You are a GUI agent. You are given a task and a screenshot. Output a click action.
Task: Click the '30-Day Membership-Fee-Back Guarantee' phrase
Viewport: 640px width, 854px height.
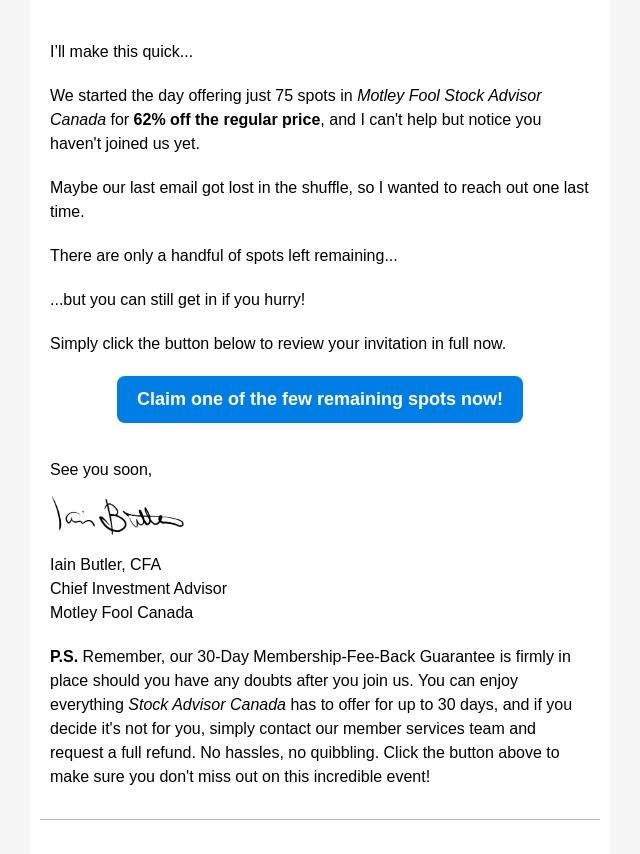346,657
